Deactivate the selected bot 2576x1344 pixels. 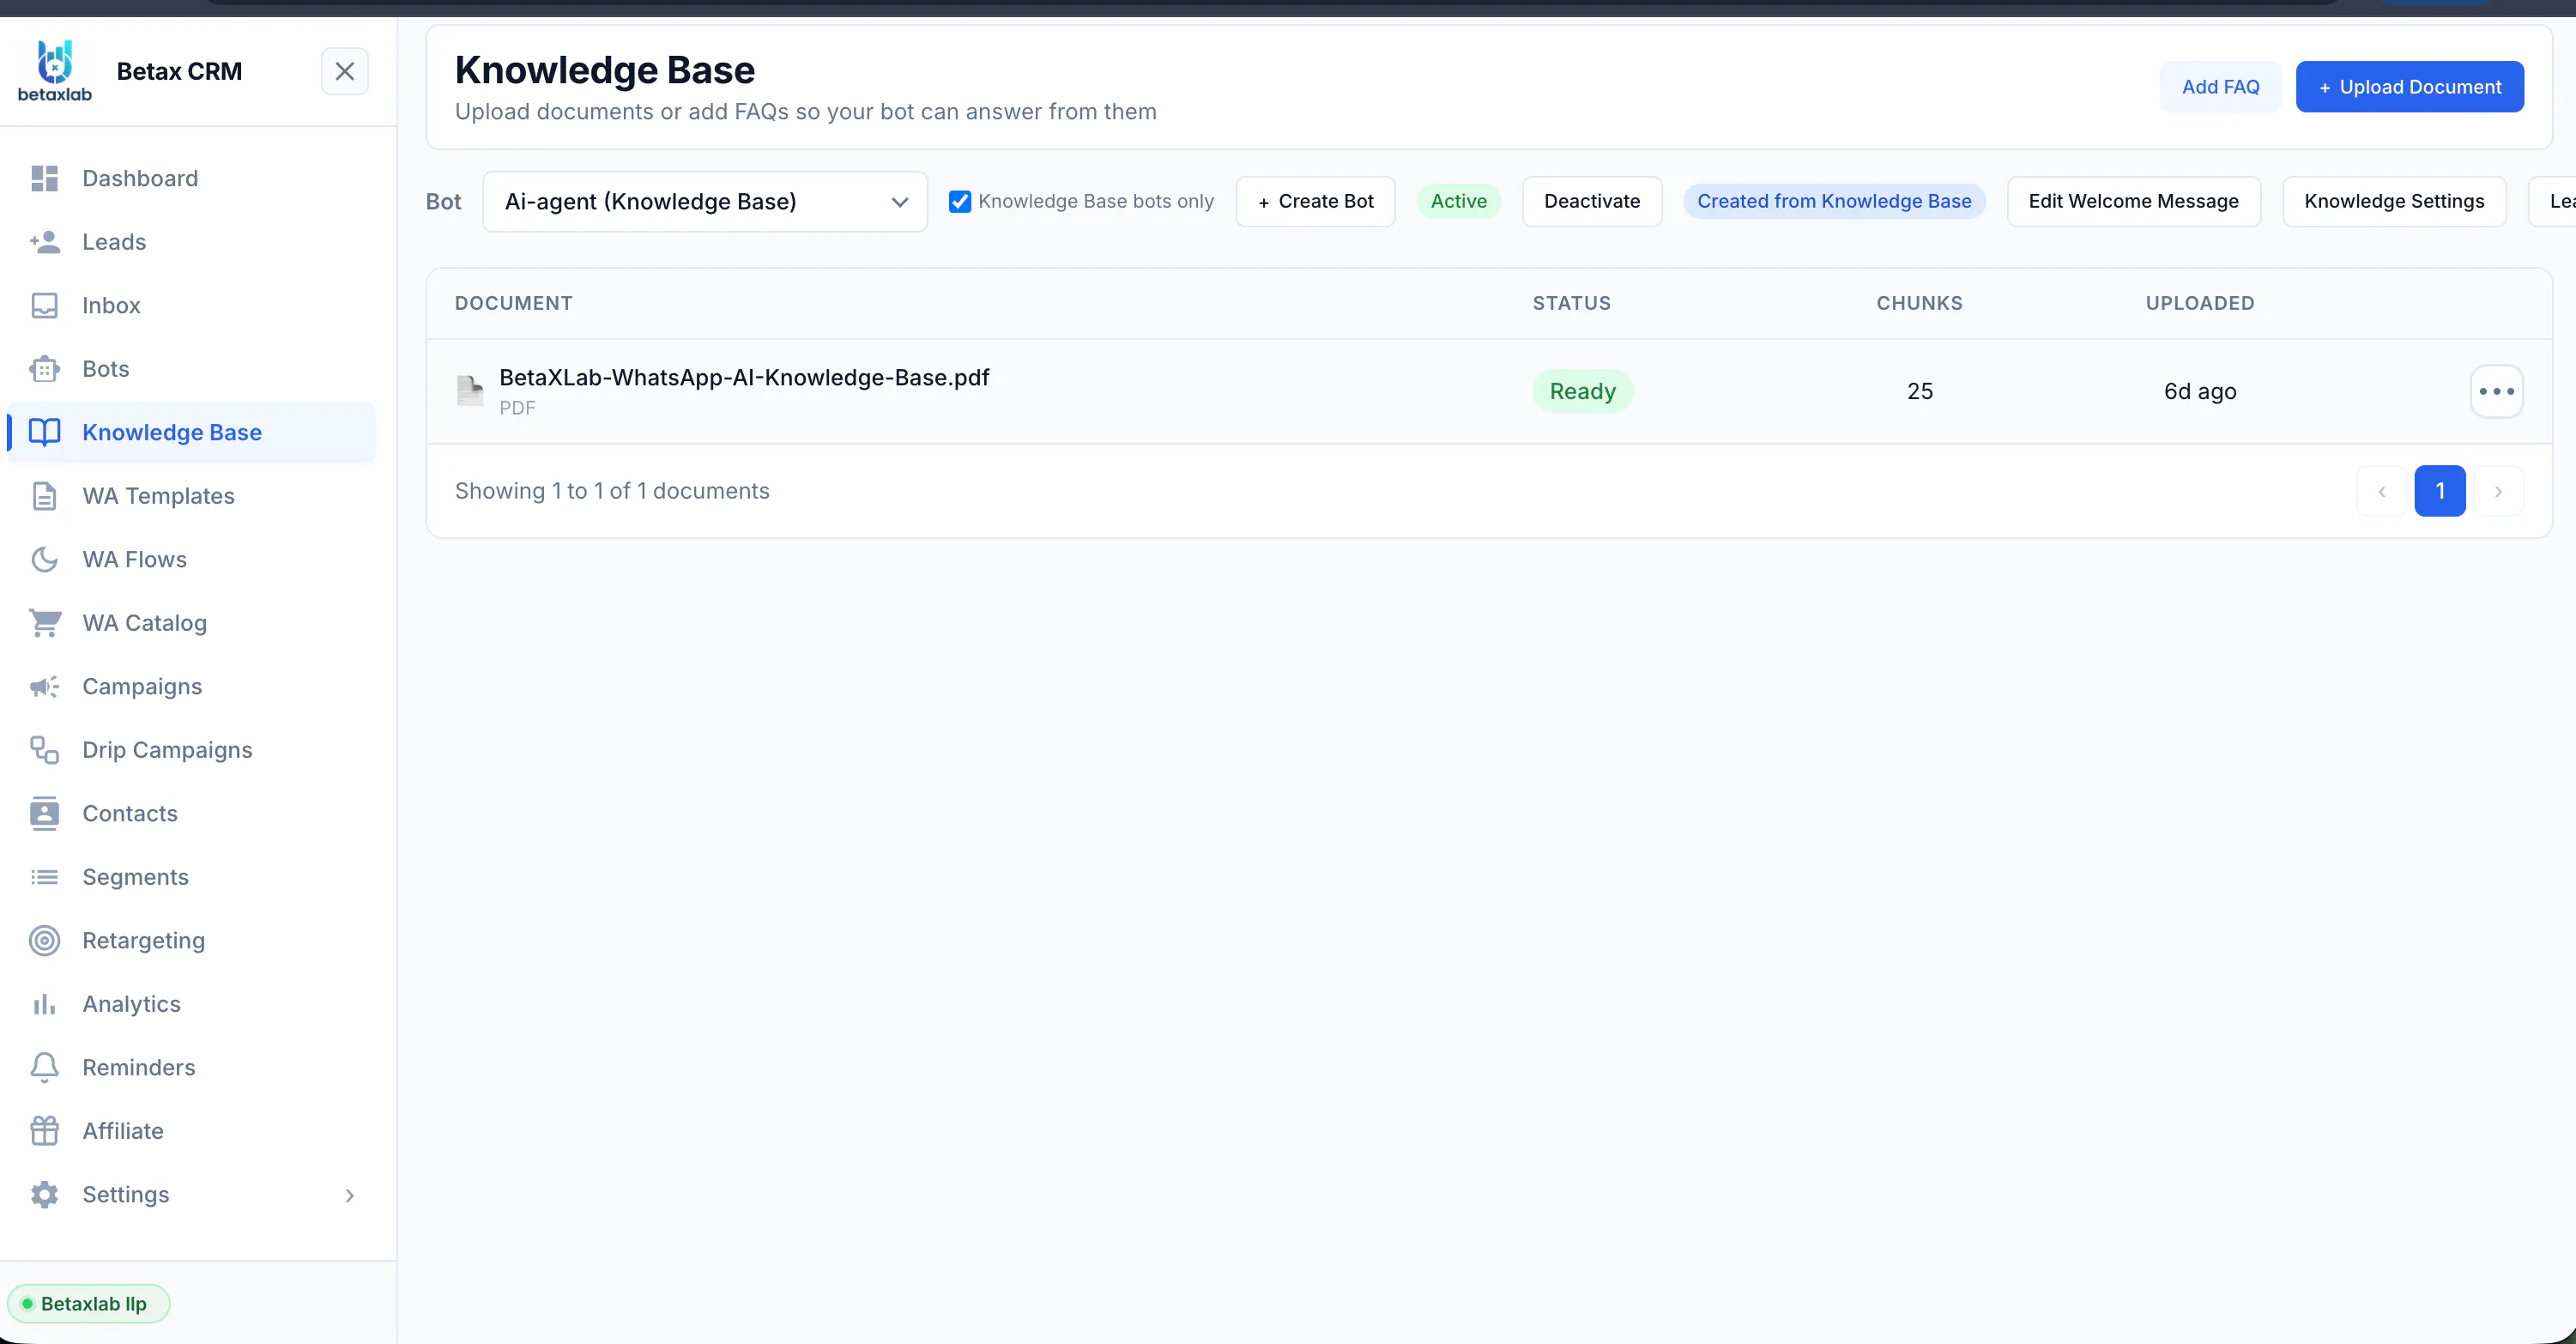1591,201
